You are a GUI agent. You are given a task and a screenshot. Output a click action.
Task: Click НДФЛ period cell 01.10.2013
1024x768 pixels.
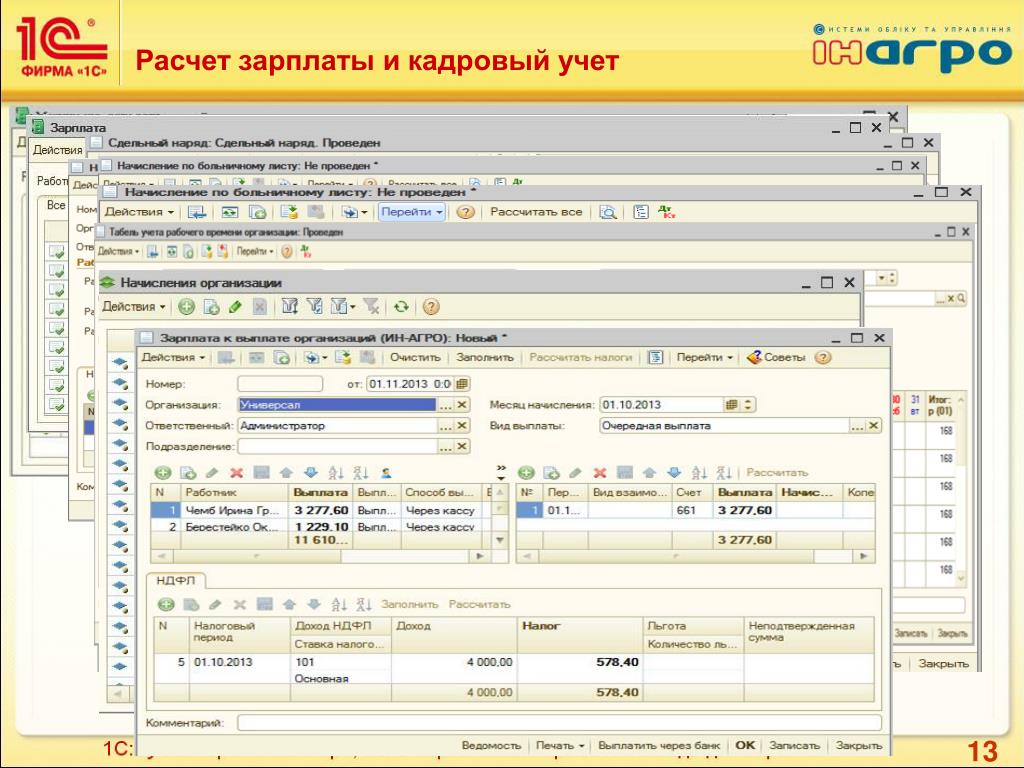pos(240,662)
